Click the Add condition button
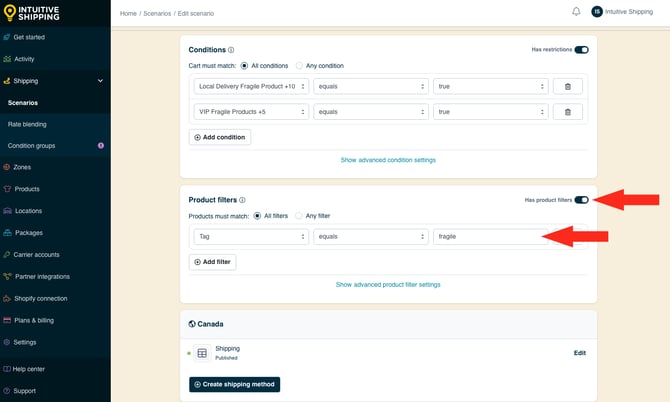 tap(220, 137)
